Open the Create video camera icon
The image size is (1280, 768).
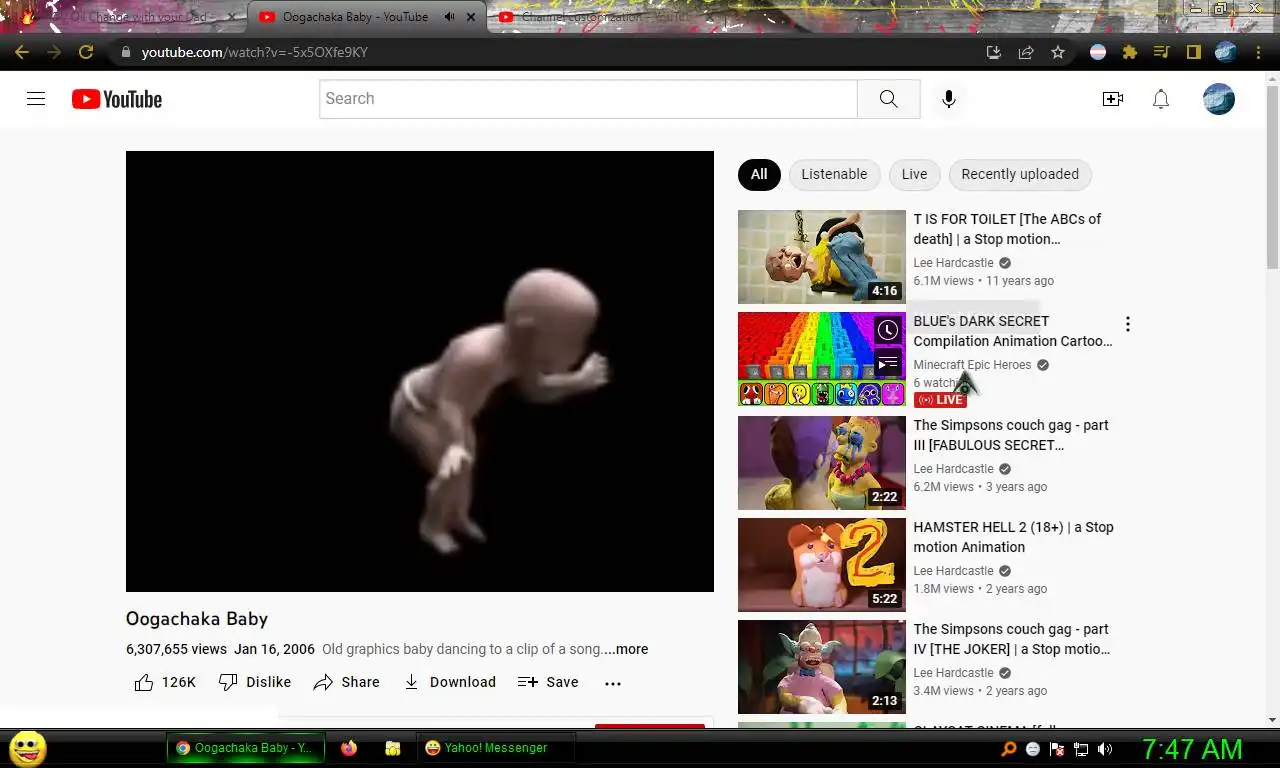click(x=1112, y=99)
